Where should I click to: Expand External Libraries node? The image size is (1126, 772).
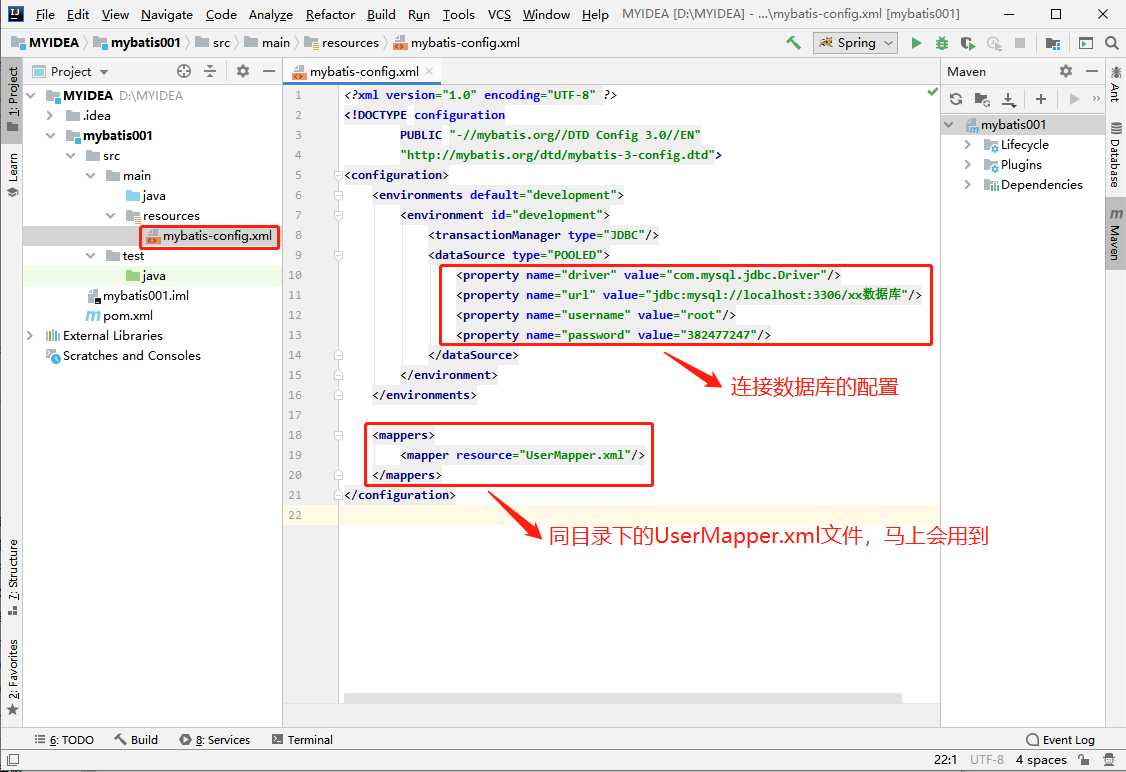click(30, 335)
